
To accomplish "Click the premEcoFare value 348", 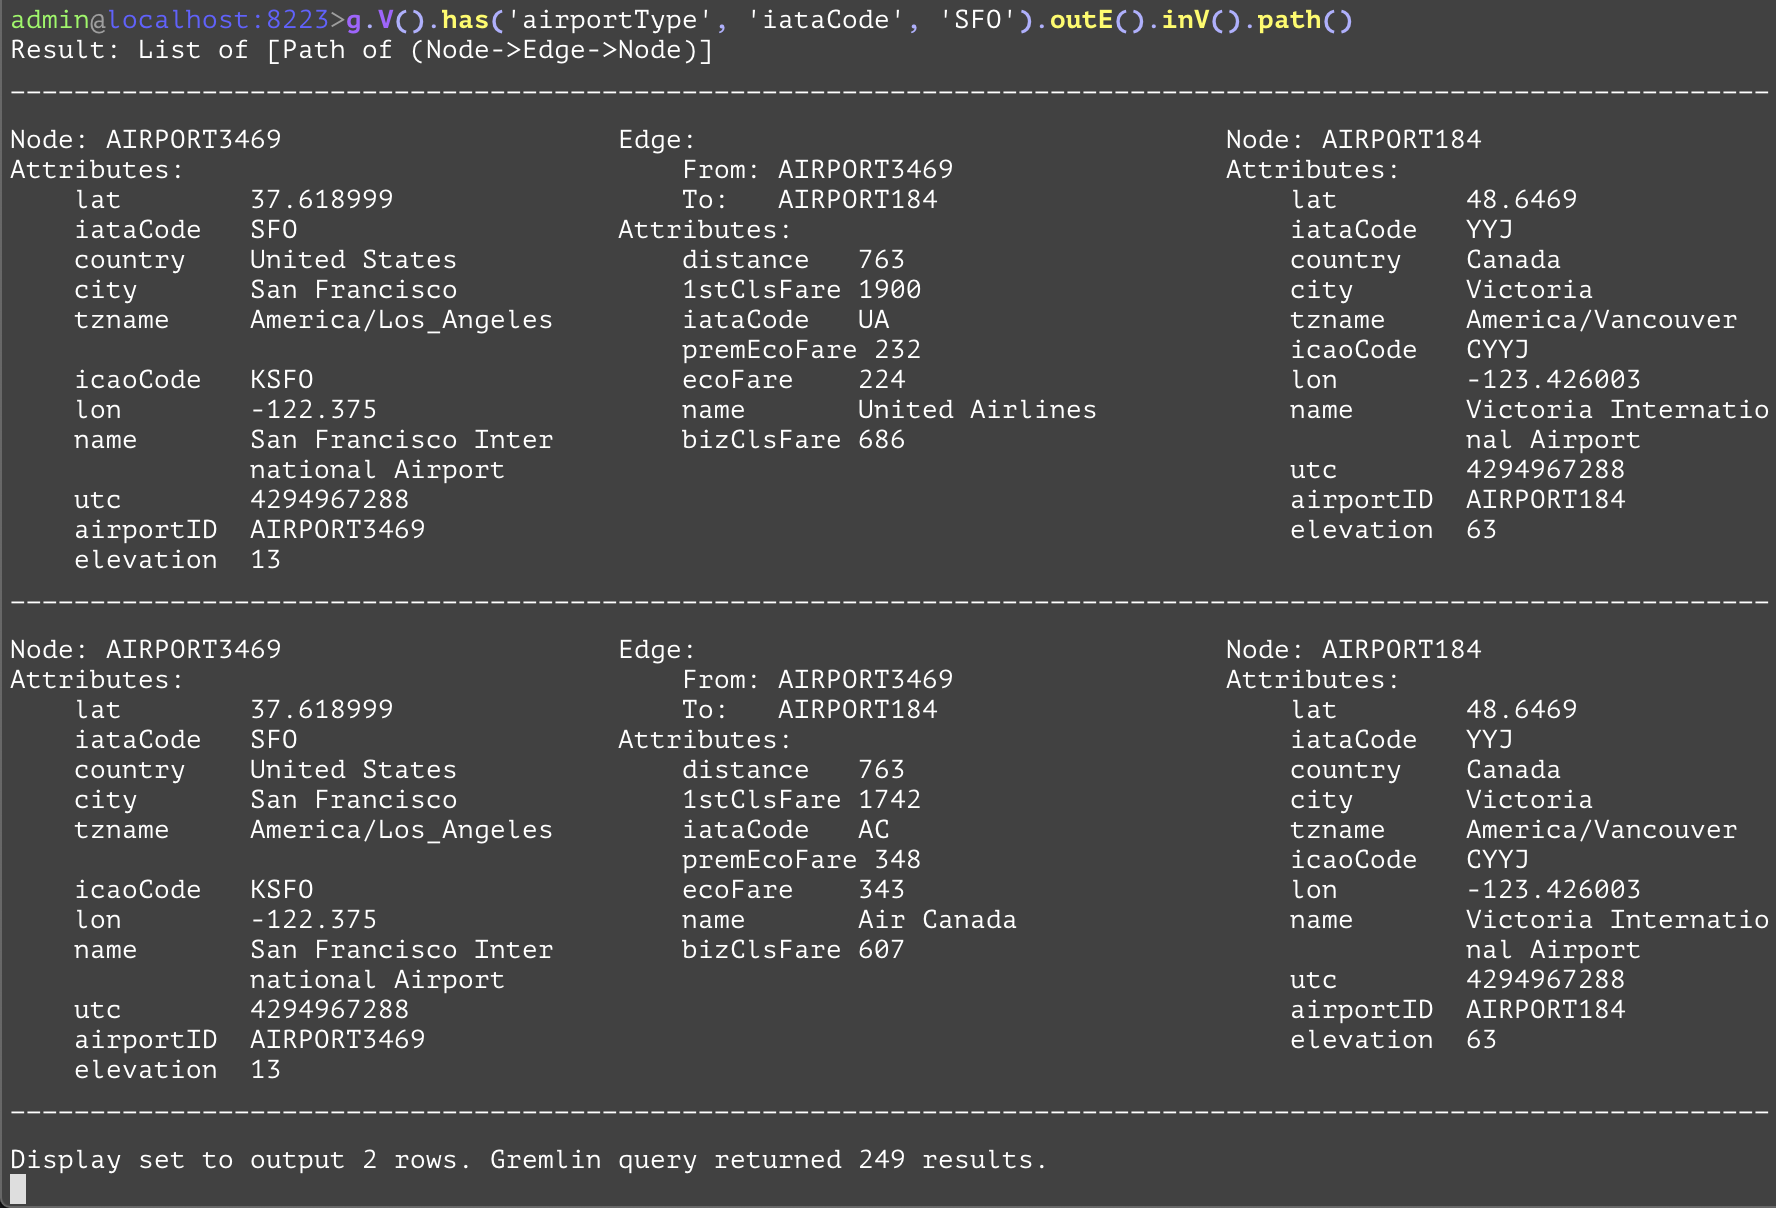I will (897, 860).
